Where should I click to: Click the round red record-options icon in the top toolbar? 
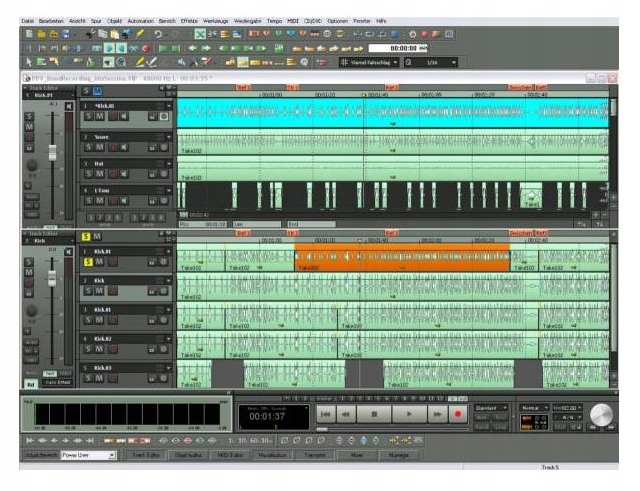pyautogui.click(x=424, y=34)
